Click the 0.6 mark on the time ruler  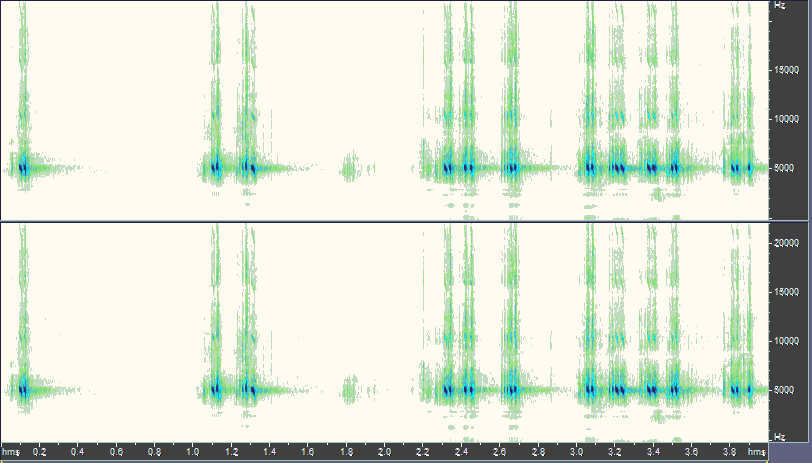[x=116, y=452]
